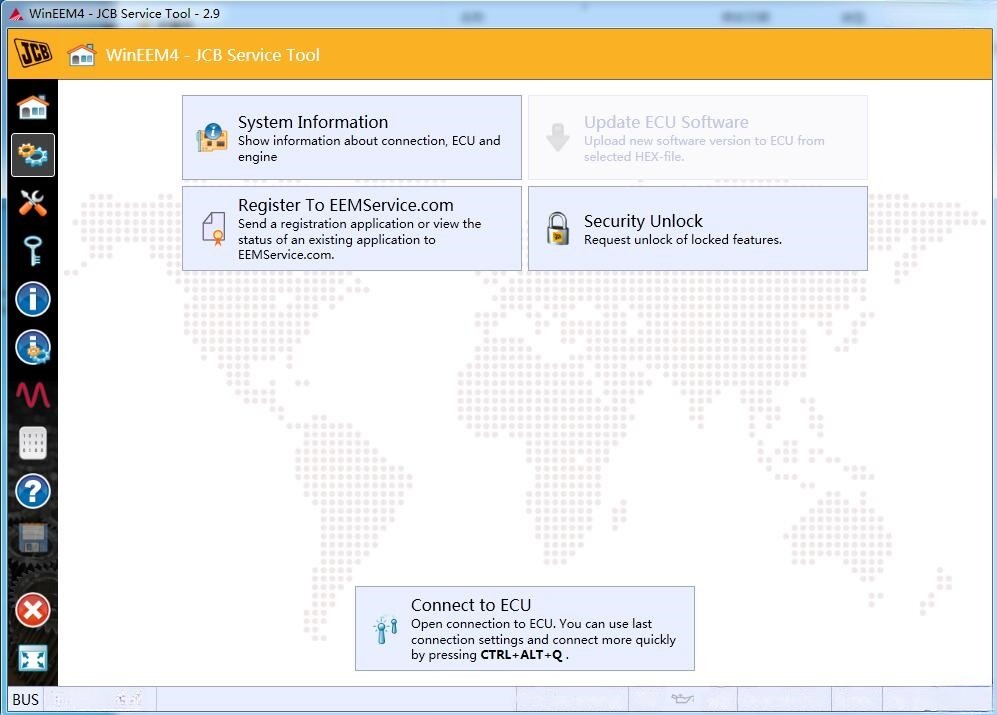Click the CTRL+ALT+Q shortcut text
This screenshot has height=715, width=997.
(x=521, y=655)
